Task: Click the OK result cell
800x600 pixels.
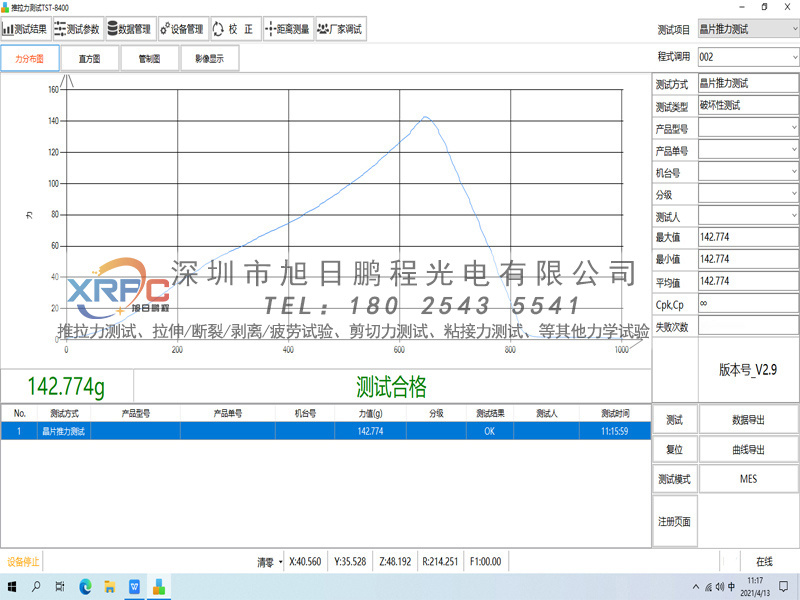Action: pos(490,431)
